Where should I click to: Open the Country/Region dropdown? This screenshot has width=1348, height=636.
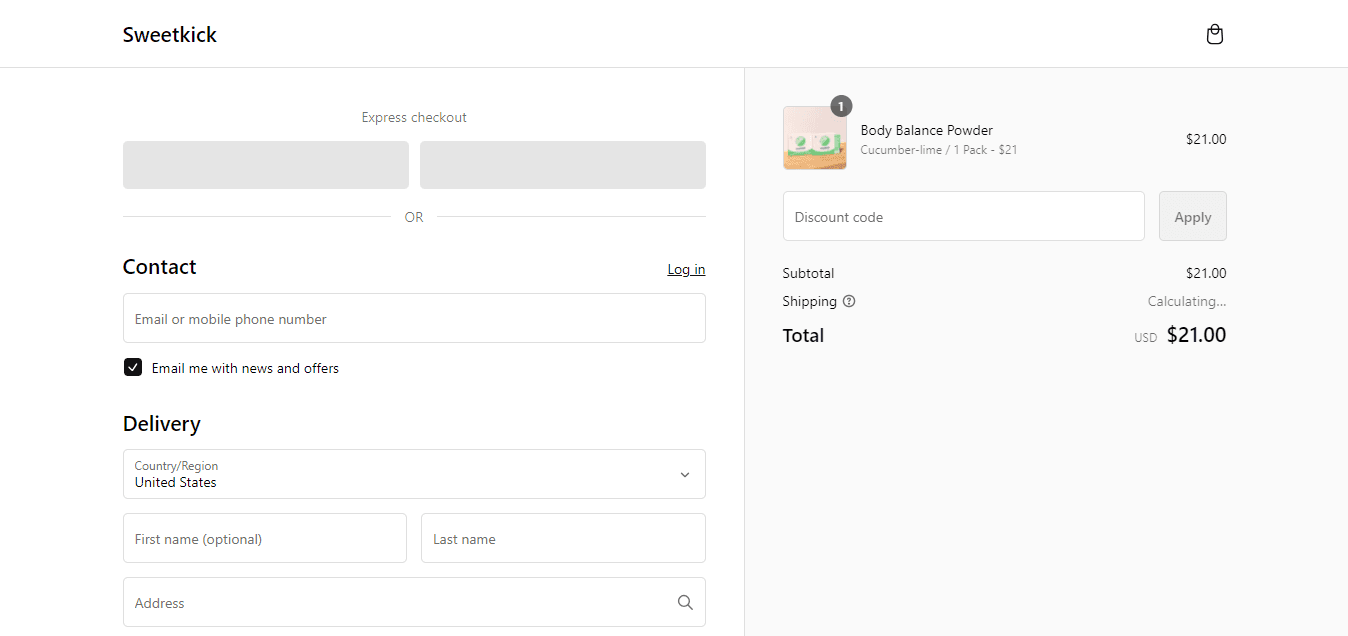414,474
